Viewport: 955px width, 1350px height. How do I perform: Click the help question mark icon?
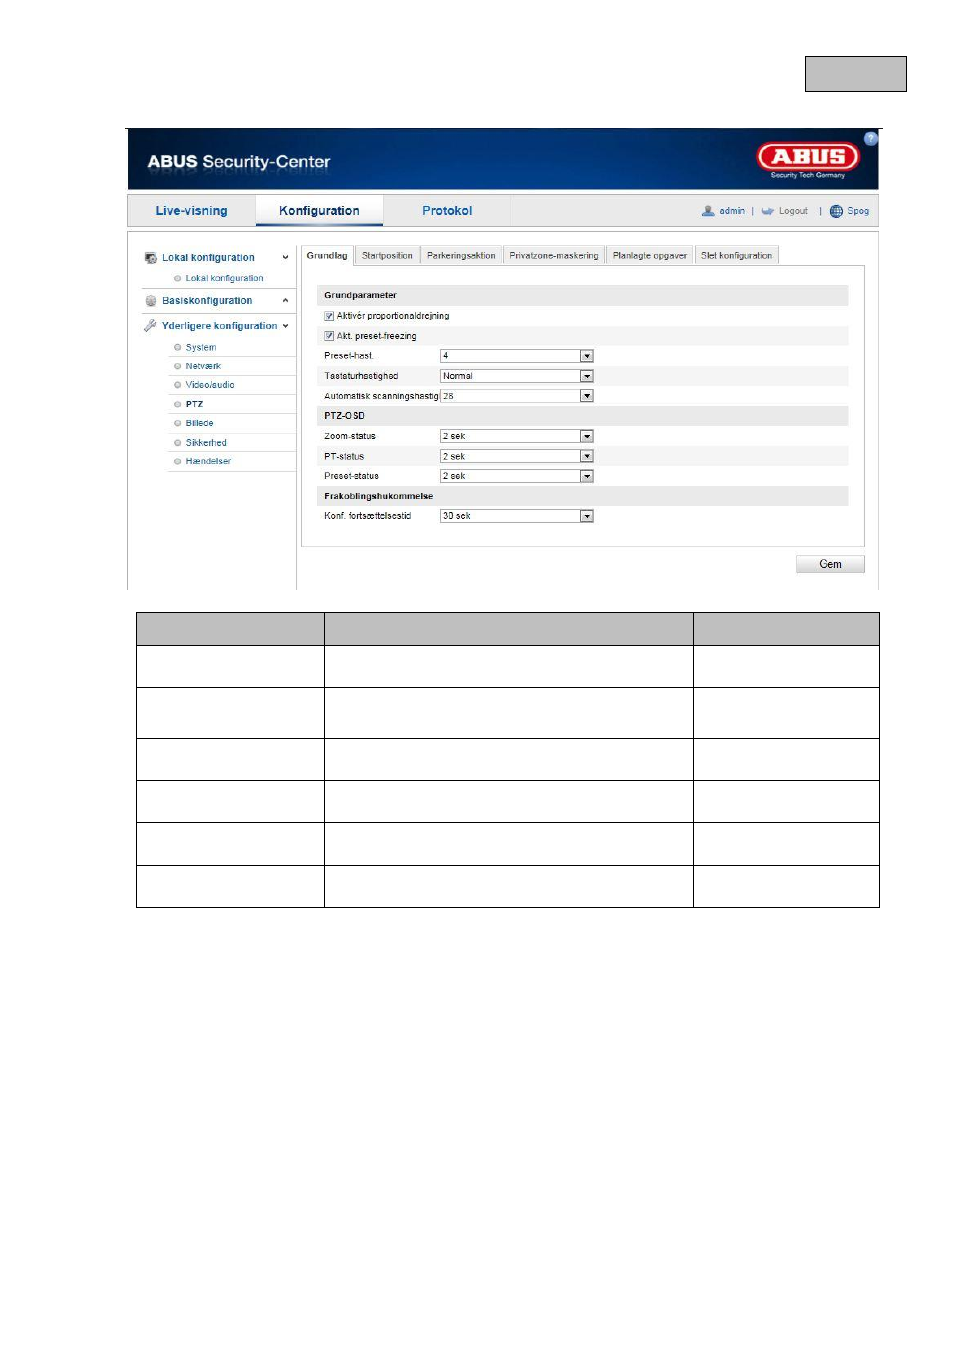870,139
